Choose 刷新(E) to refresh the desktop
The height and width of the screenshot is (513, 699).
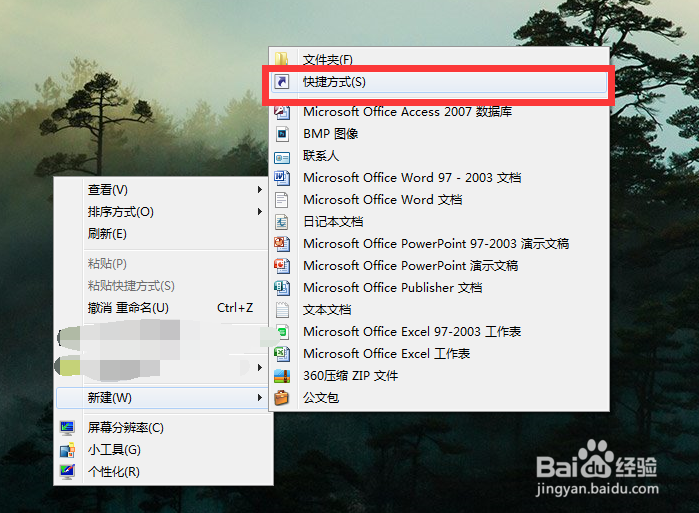pos(163,234)
